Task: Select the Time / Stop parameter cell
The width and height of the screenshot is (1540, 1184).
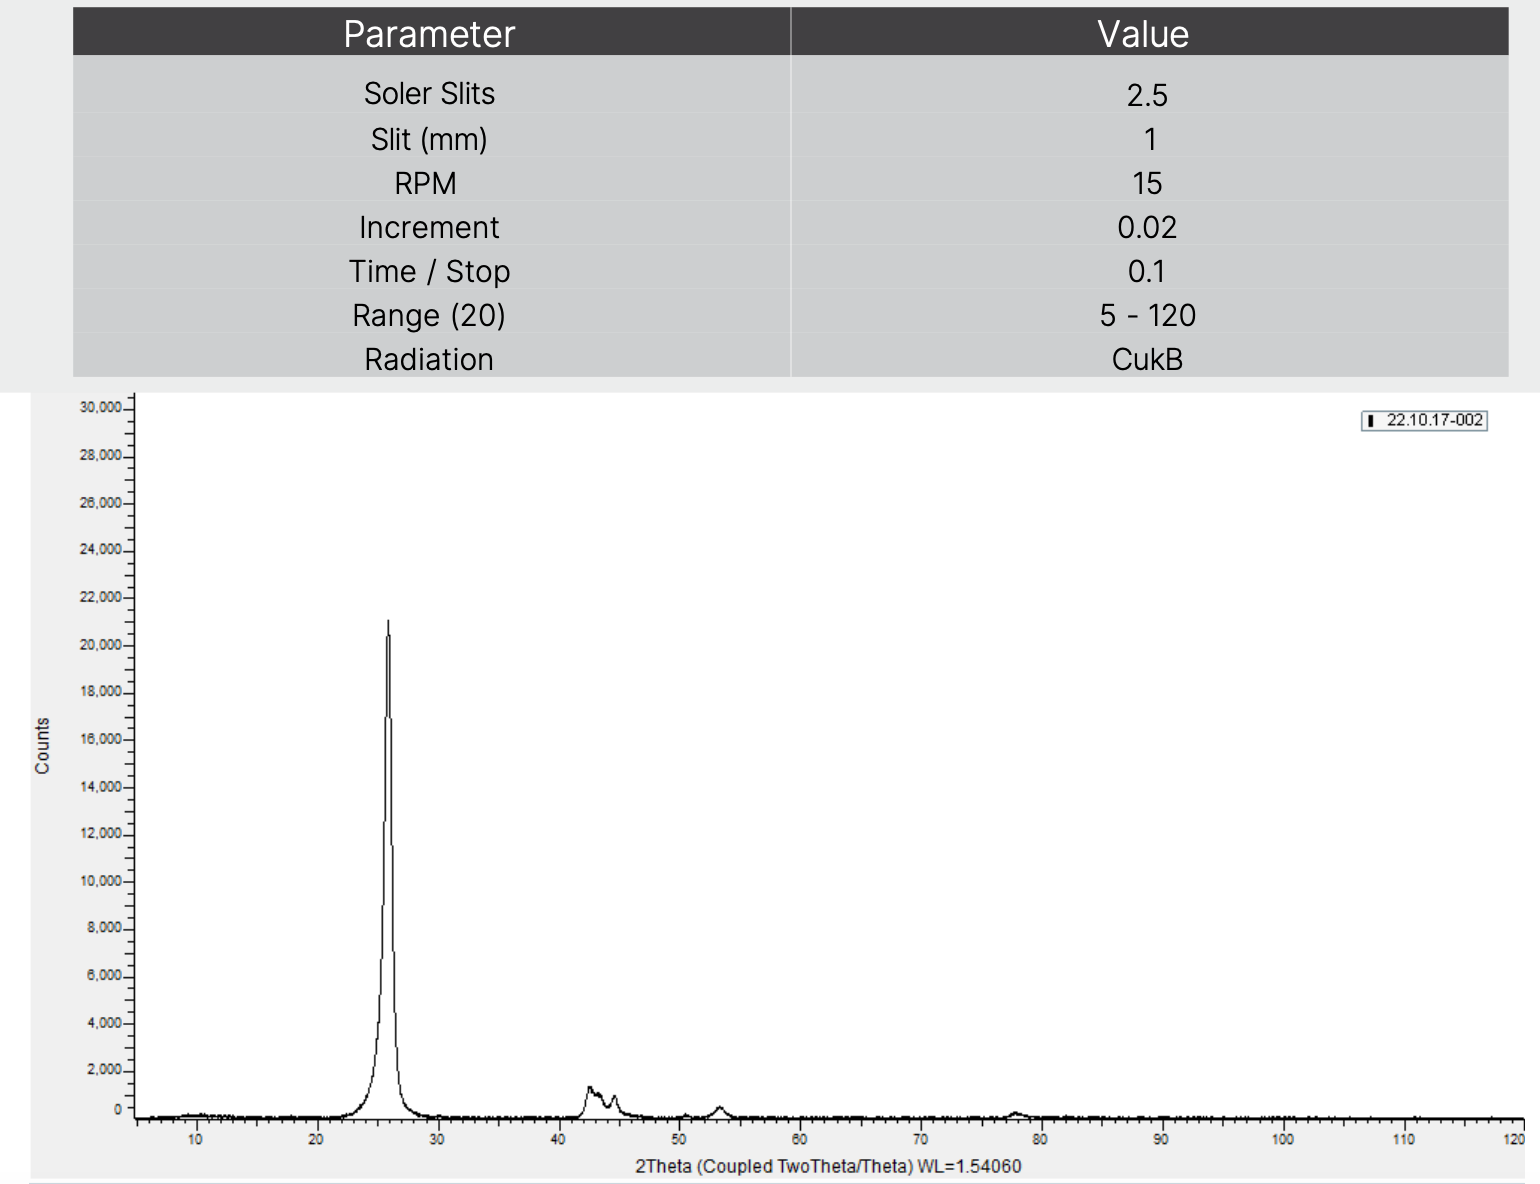Action: 429,271
